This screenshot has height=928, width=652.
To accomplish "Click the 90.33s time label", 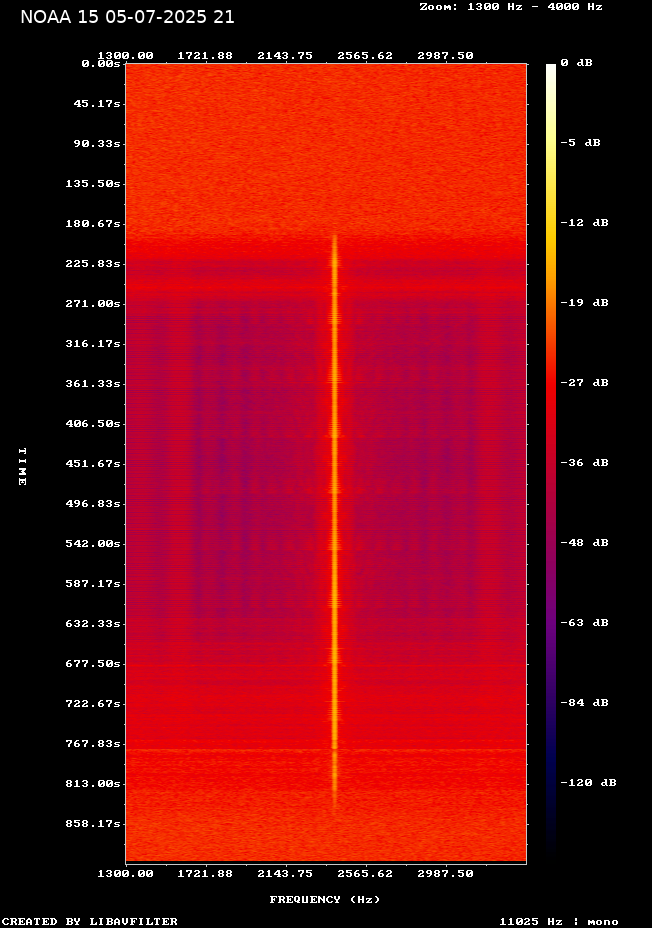I will coord(97,144).
